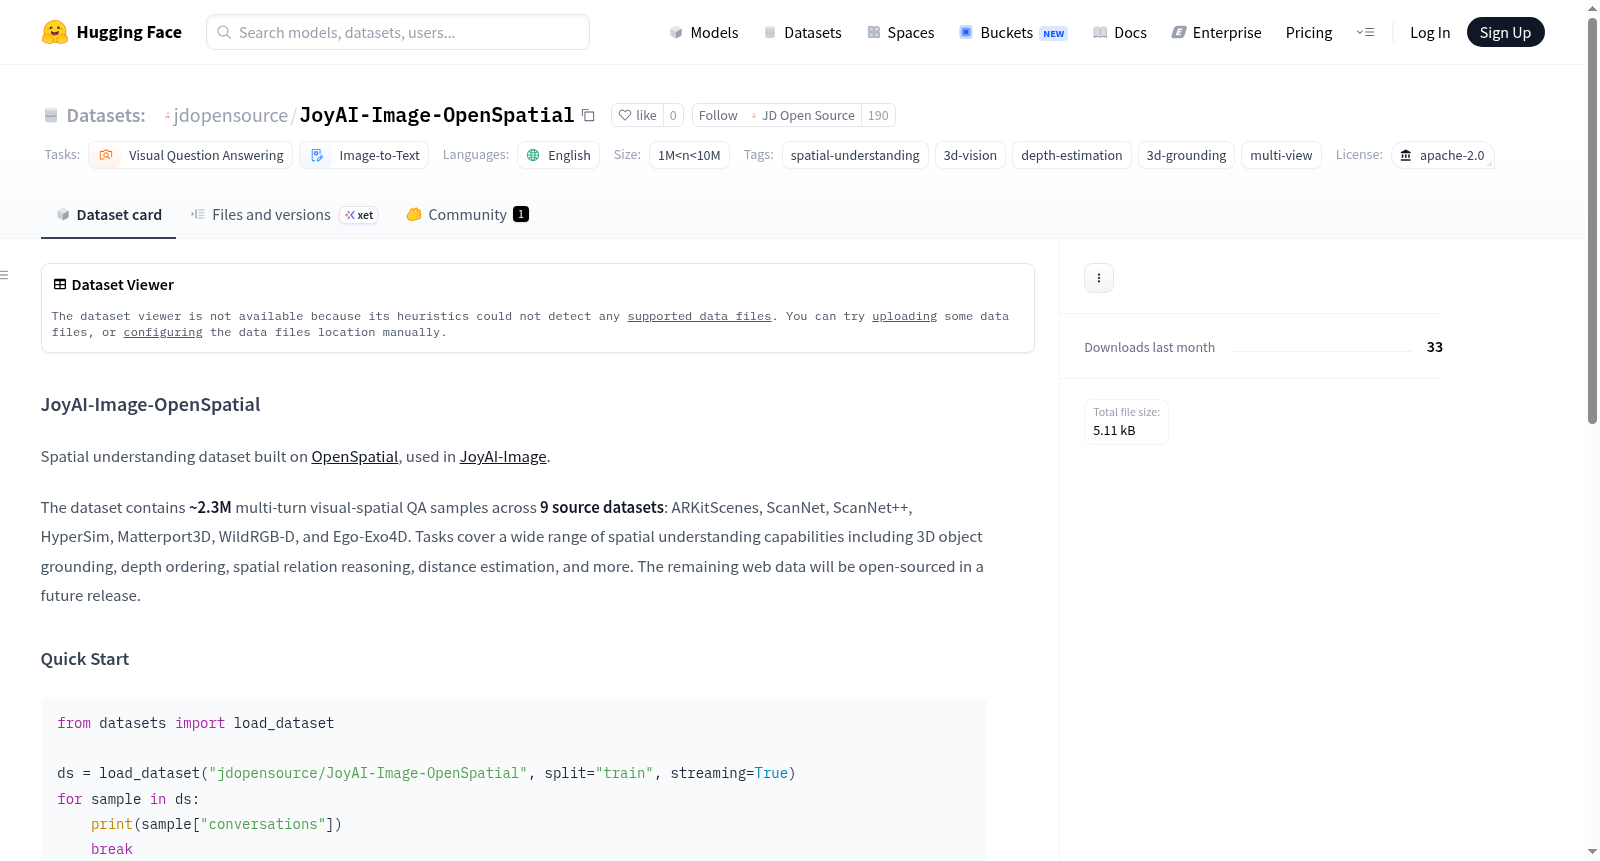Click the depth-estimation tag
The height and width of the screenshot is (861, 1600).
pos(1072,155)
